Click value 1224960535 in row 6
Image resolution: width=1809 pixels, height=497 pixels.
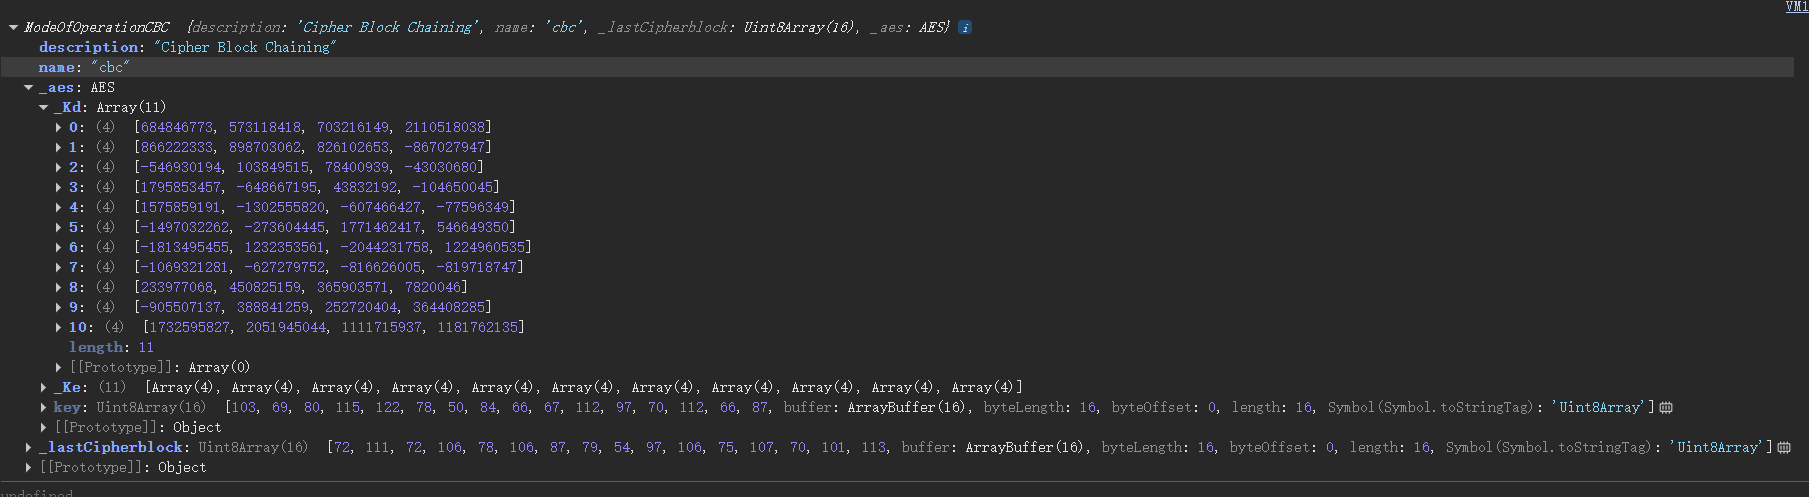(486, 247)
